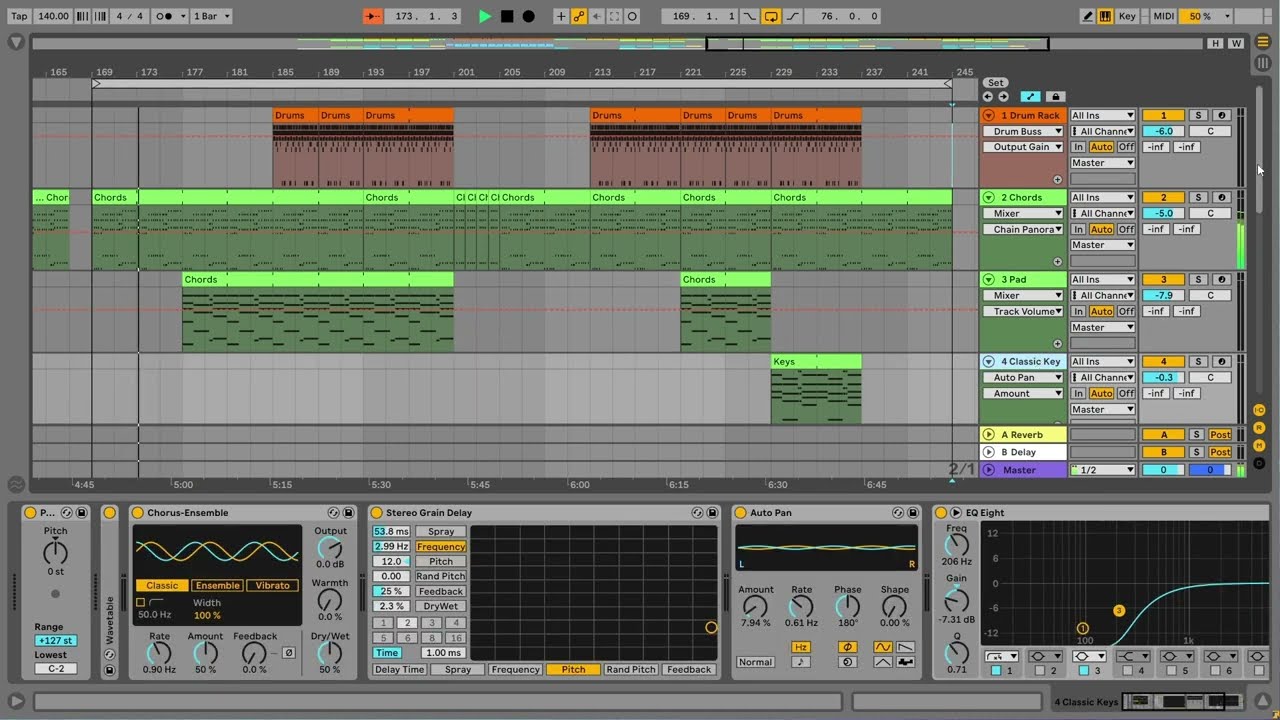Solo the 1 Drum Rack track
The width and height of the screenshot is (1280, 720).
click(1198, 115)
